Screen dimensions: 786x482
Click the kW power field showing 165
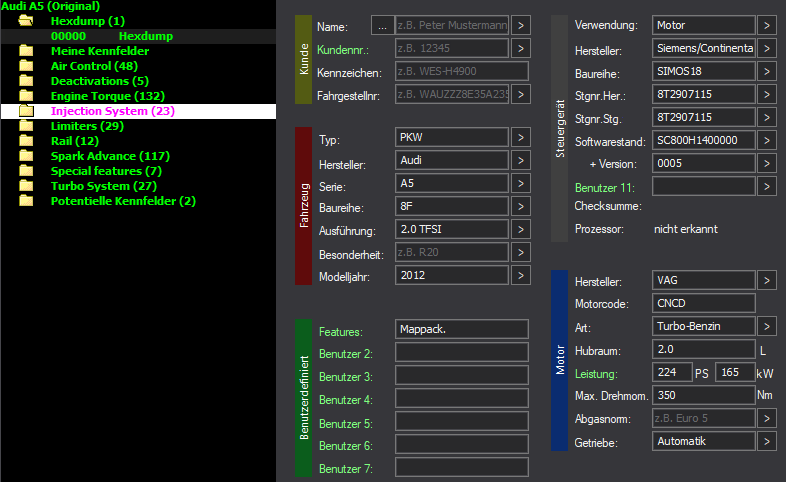click(x=735, y=372)
